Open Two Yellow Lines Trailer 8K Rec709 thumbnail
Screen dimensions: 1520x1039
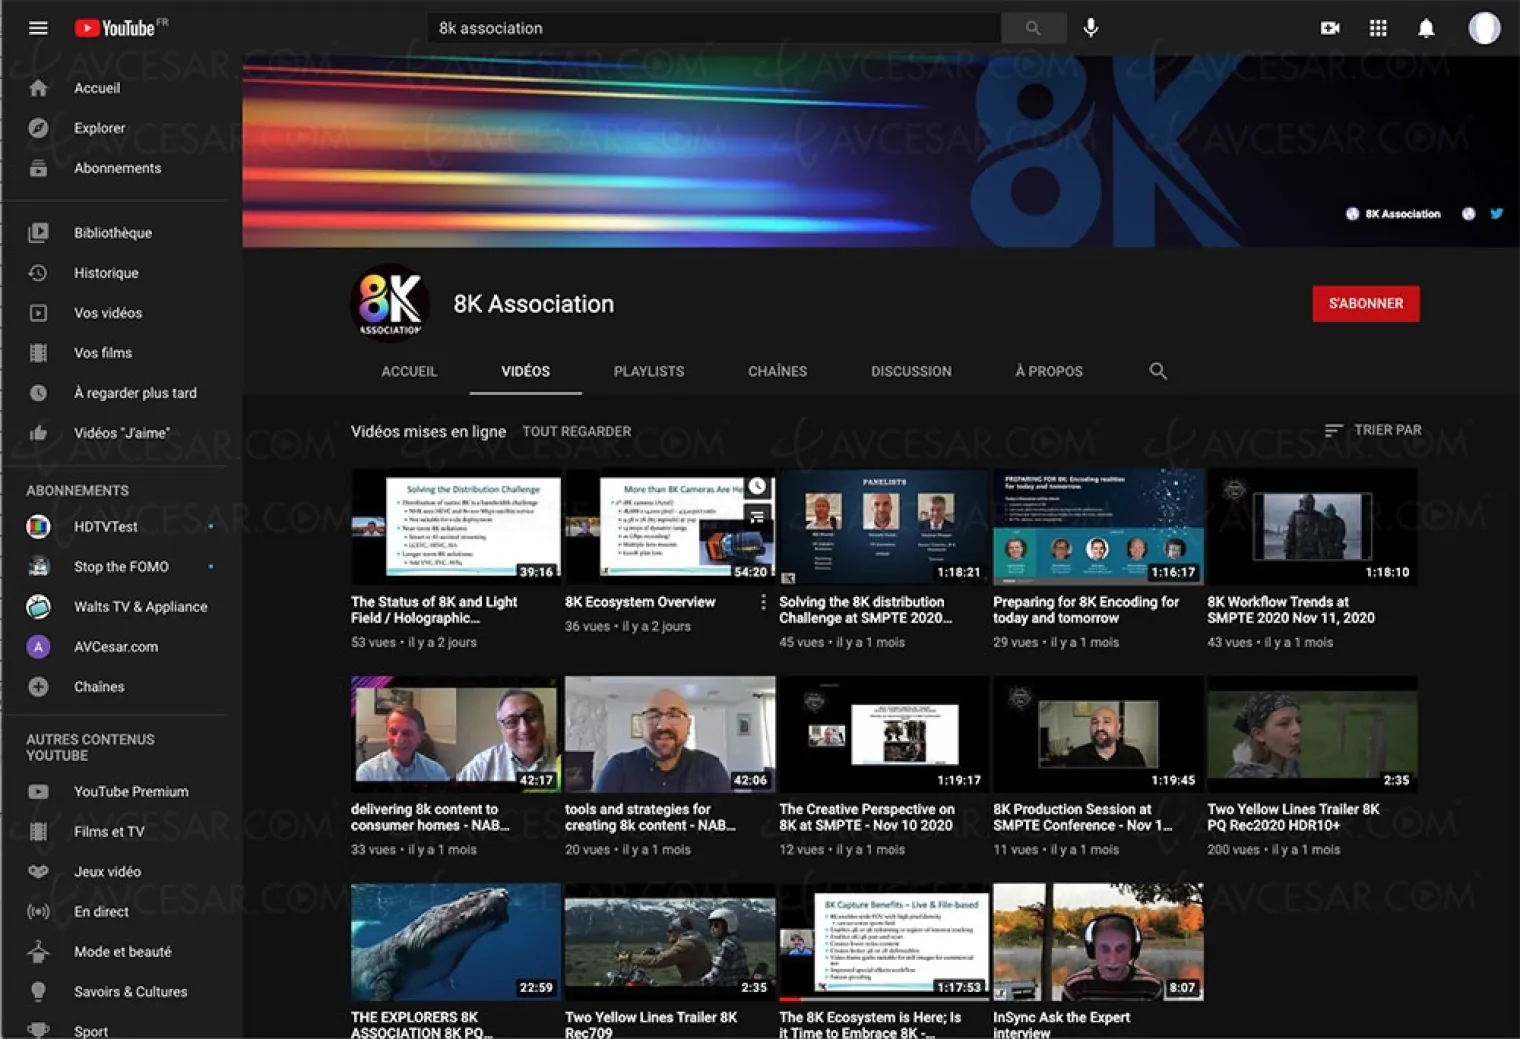click(x=670, y=942)
